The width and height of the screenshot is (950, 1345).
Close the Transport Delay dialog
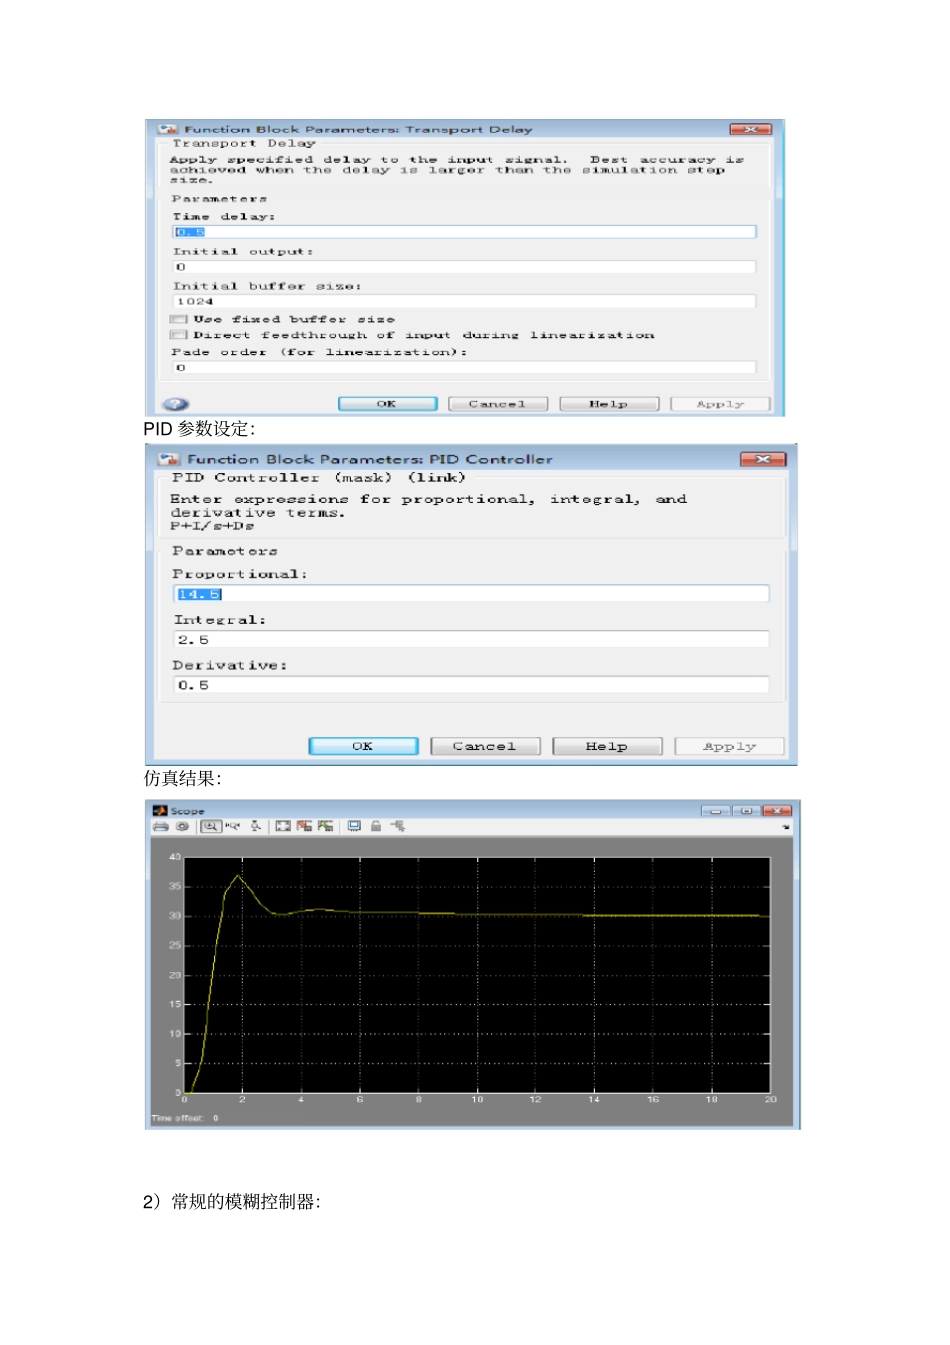(x=750, y=129)
